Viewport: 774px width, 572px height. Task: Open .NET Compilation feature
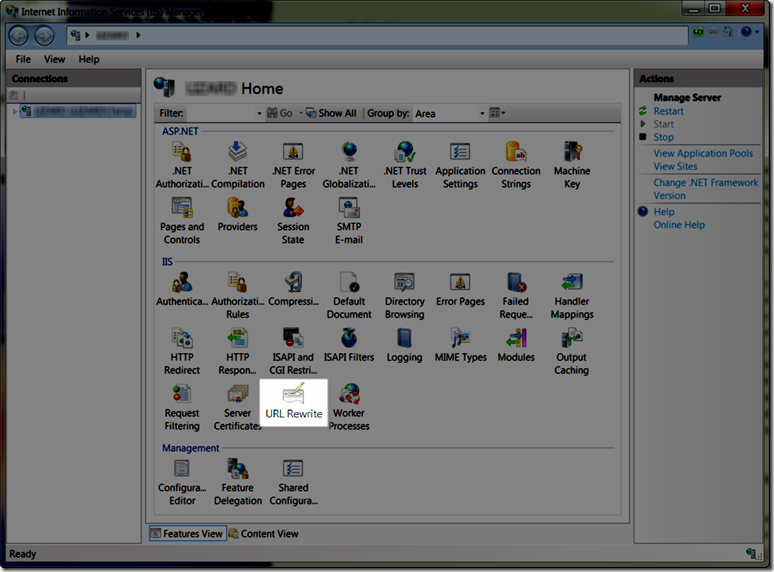coord(237,165)
